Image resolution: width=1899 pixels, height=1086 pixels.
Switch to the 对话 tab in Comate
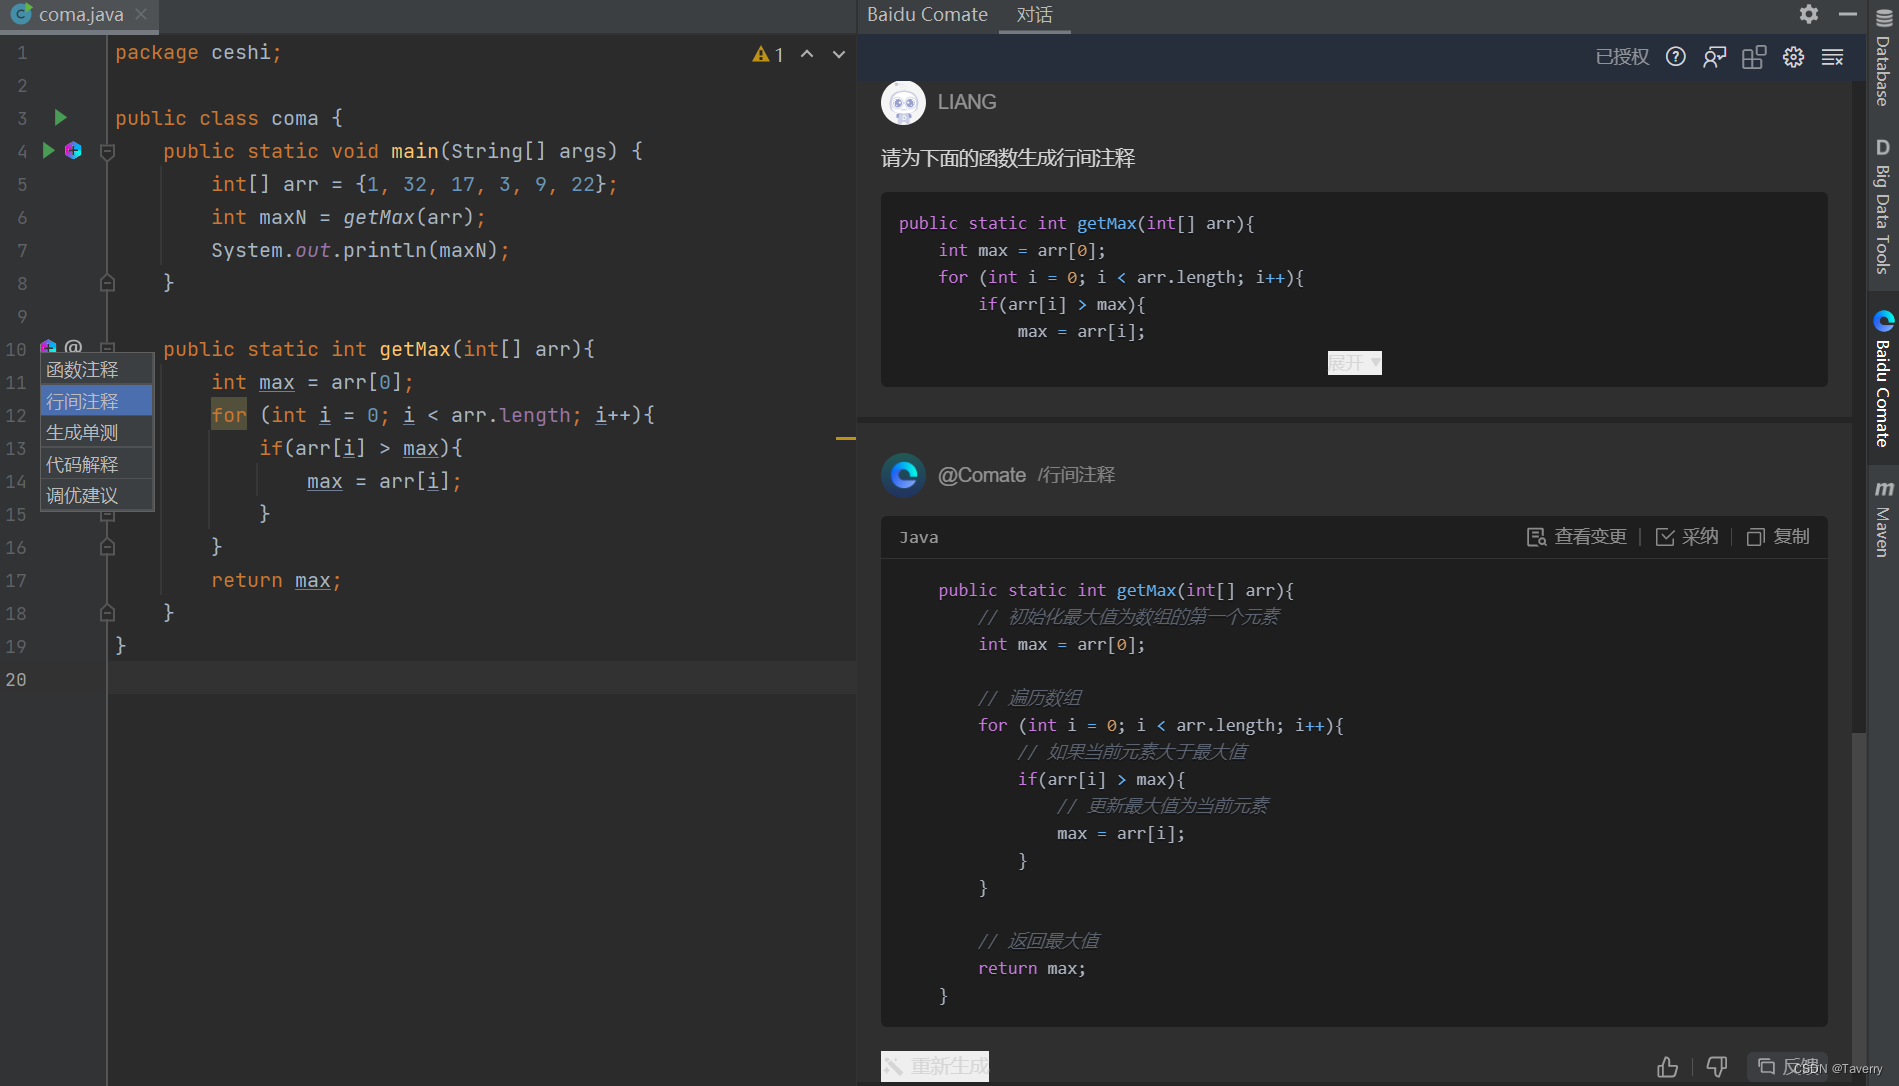pos(1035,15)
